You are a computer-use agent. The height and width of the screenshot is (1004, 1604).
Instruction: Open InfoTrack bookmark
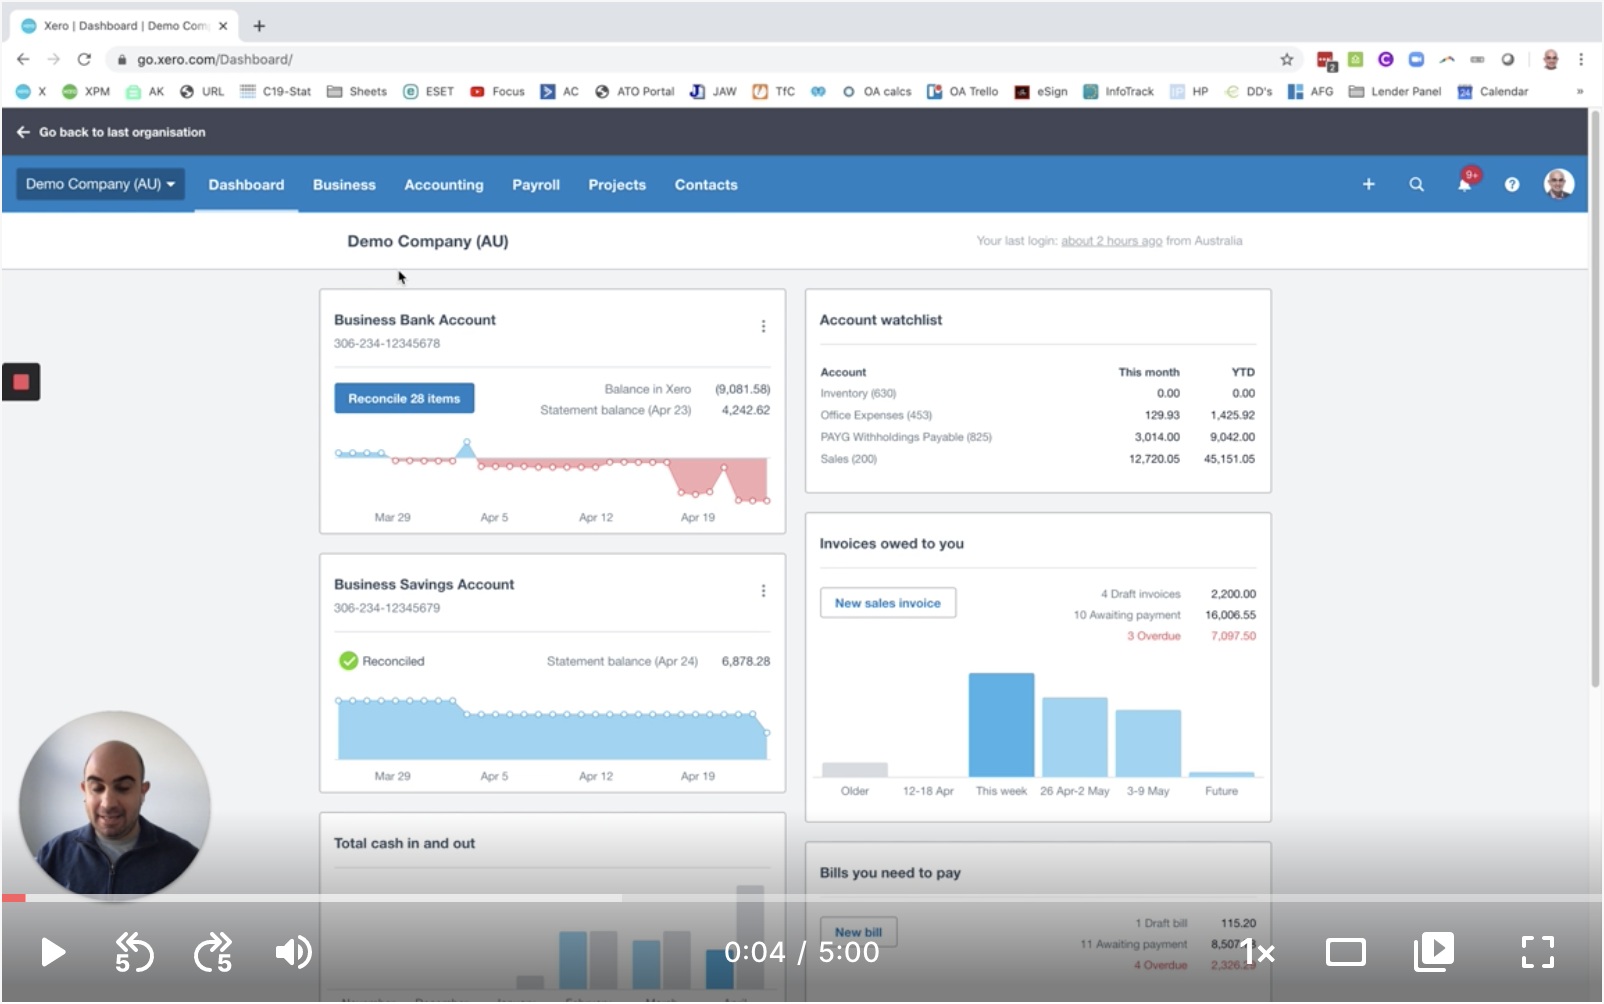pyautogui.click(x=1118, y=91)
